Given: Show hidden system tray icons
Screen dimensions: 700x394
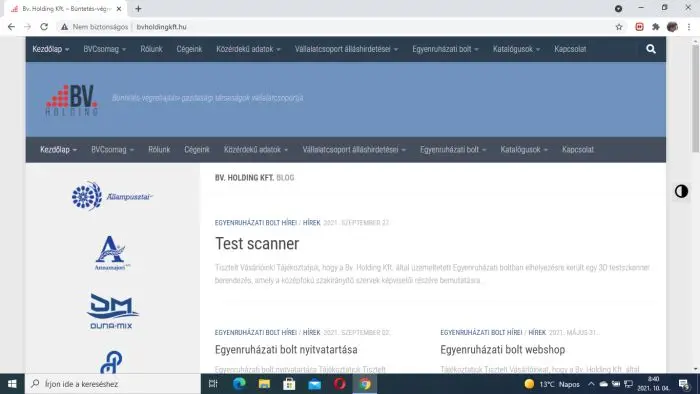Looking at the screenshot, I should point(591,384).
